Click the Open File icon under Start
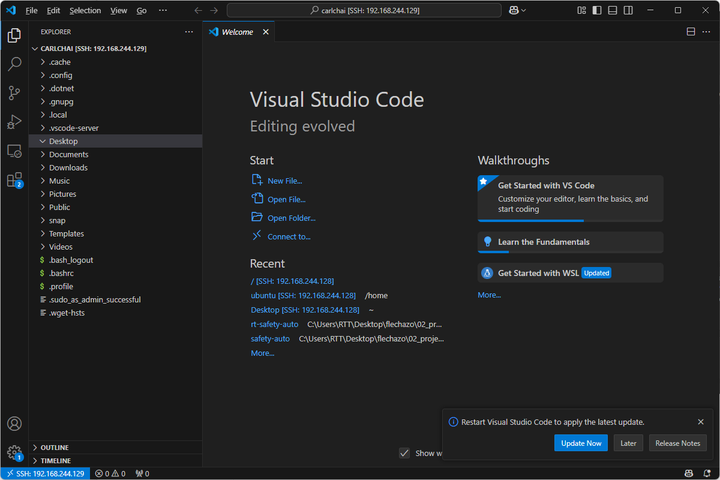Viewport: 720px width, 480px height. click(x=257, y=198)
